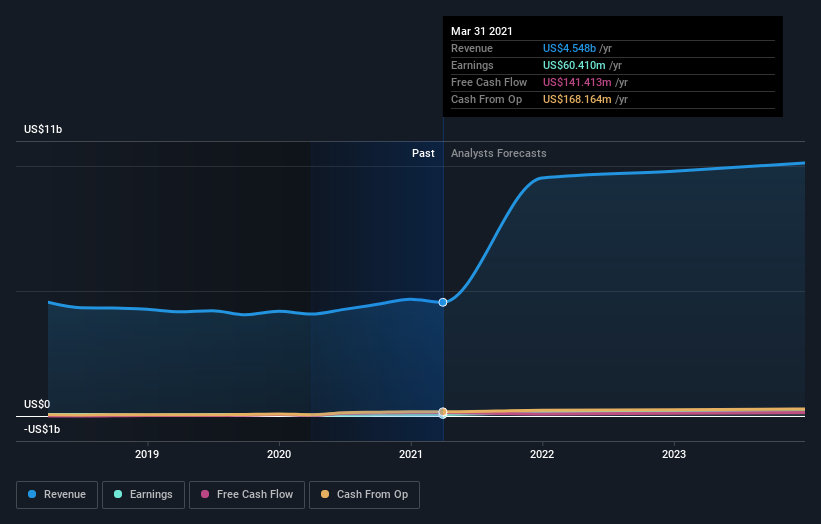This screenshot has height=524, width=821.
Task: Toggle the Earnings series legend button
Action: 143,495
